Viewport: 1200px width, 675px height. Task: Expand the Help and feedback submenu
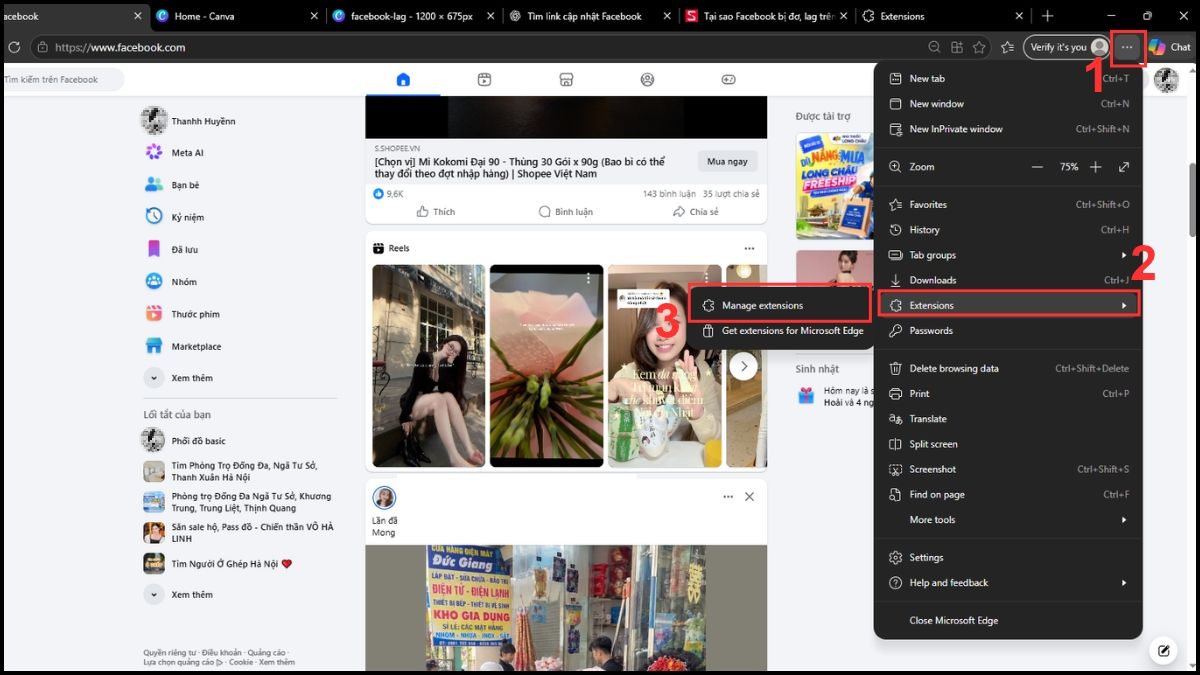pyautogui.click(x=1008, y=583)
